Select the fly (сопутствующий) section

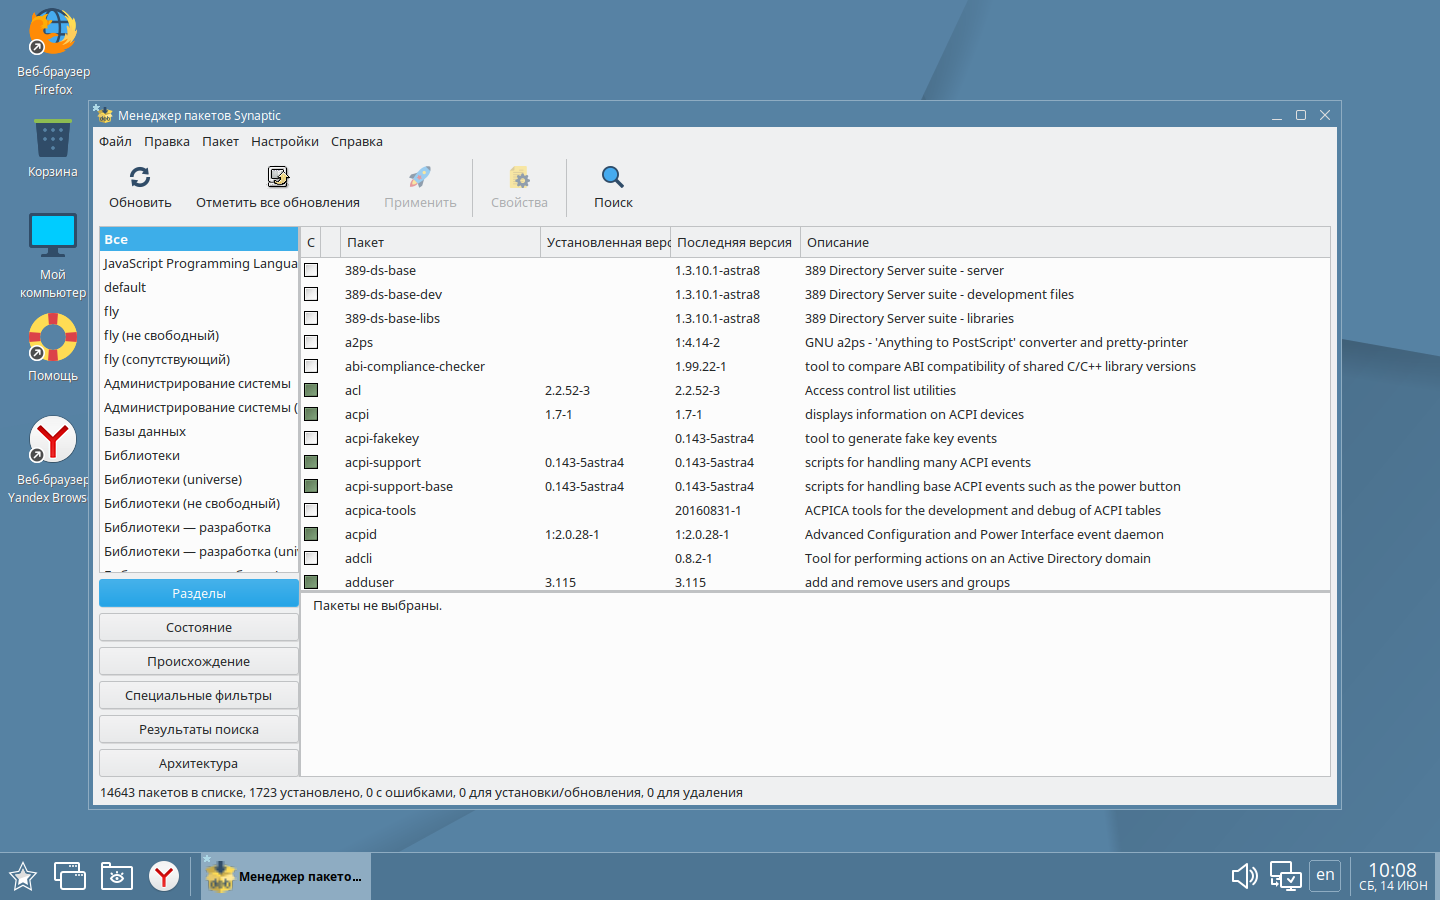(x=199, y=359)
